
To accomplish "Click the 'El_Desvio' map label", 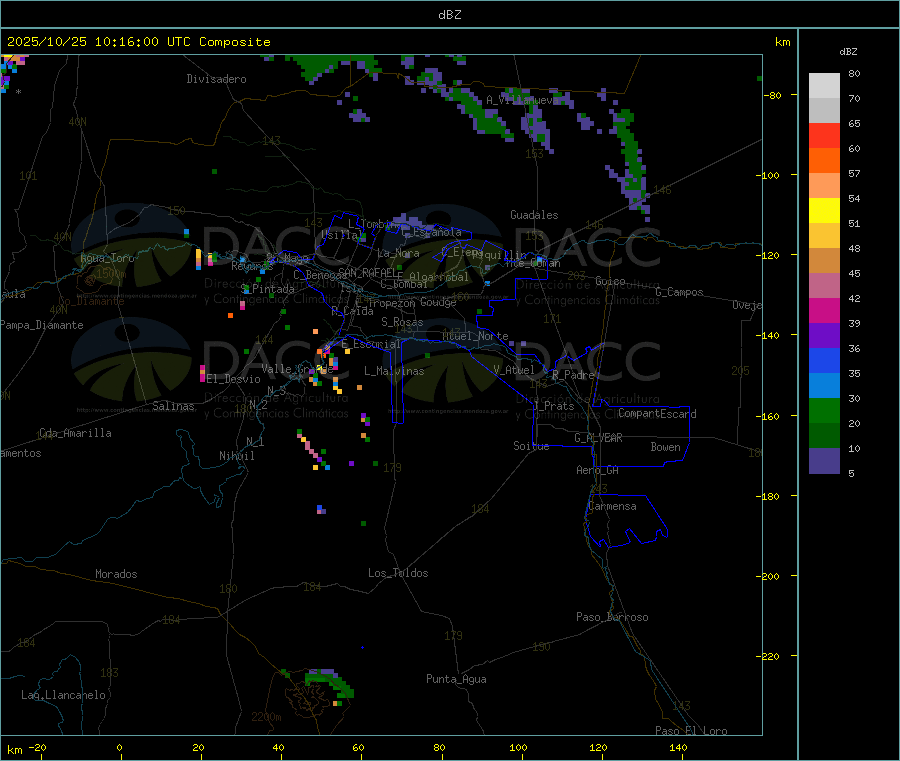I will point(234,379).
